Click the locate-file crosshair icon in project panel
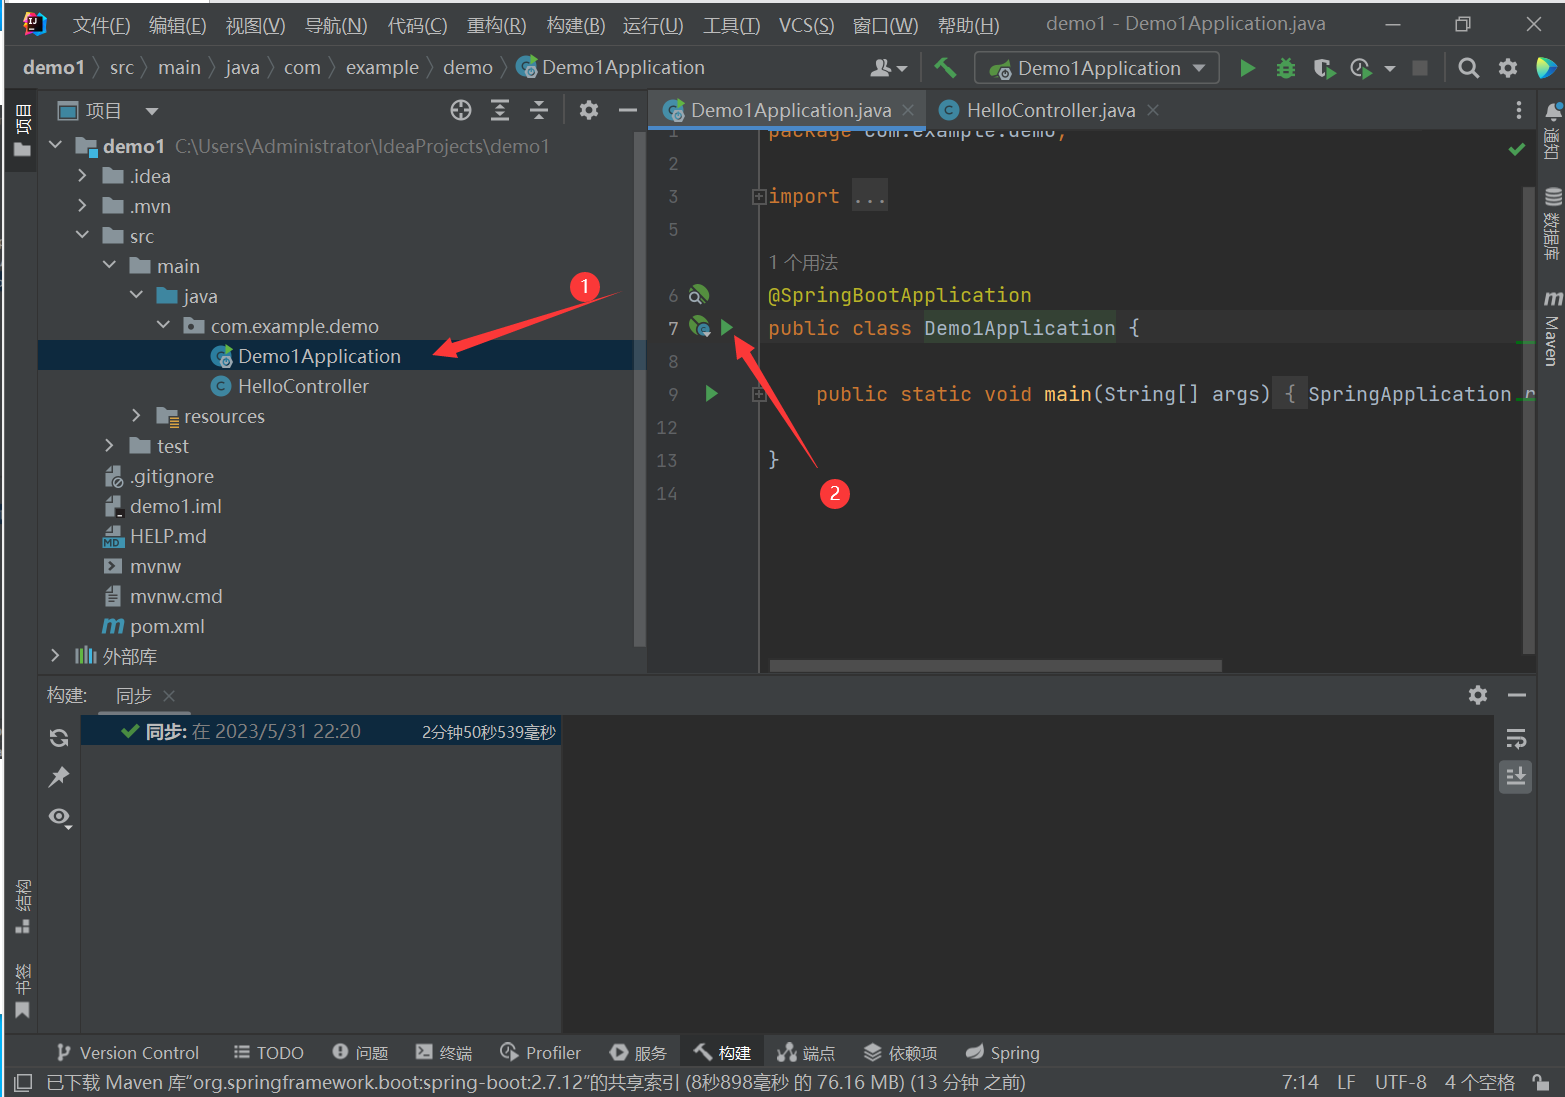 coord(460,110)
